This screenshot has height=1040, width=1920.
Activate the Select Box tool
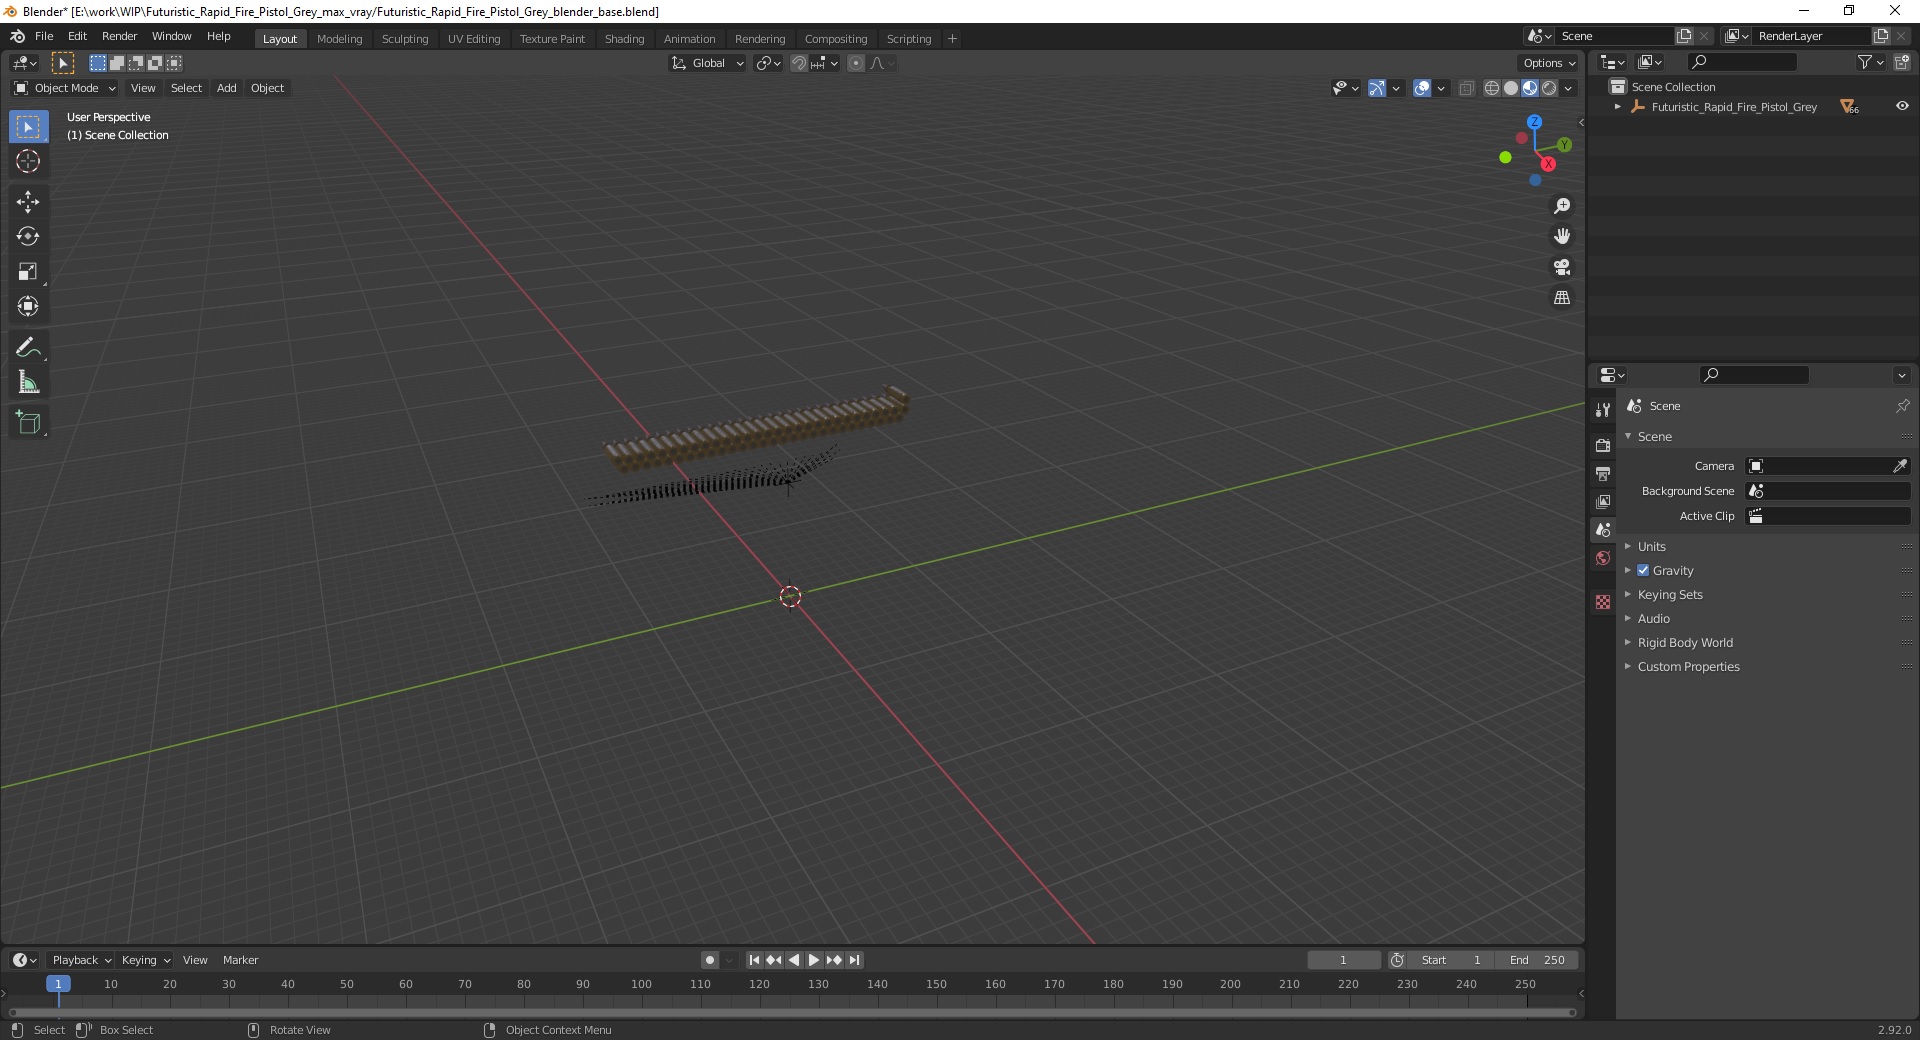[28, 127]
